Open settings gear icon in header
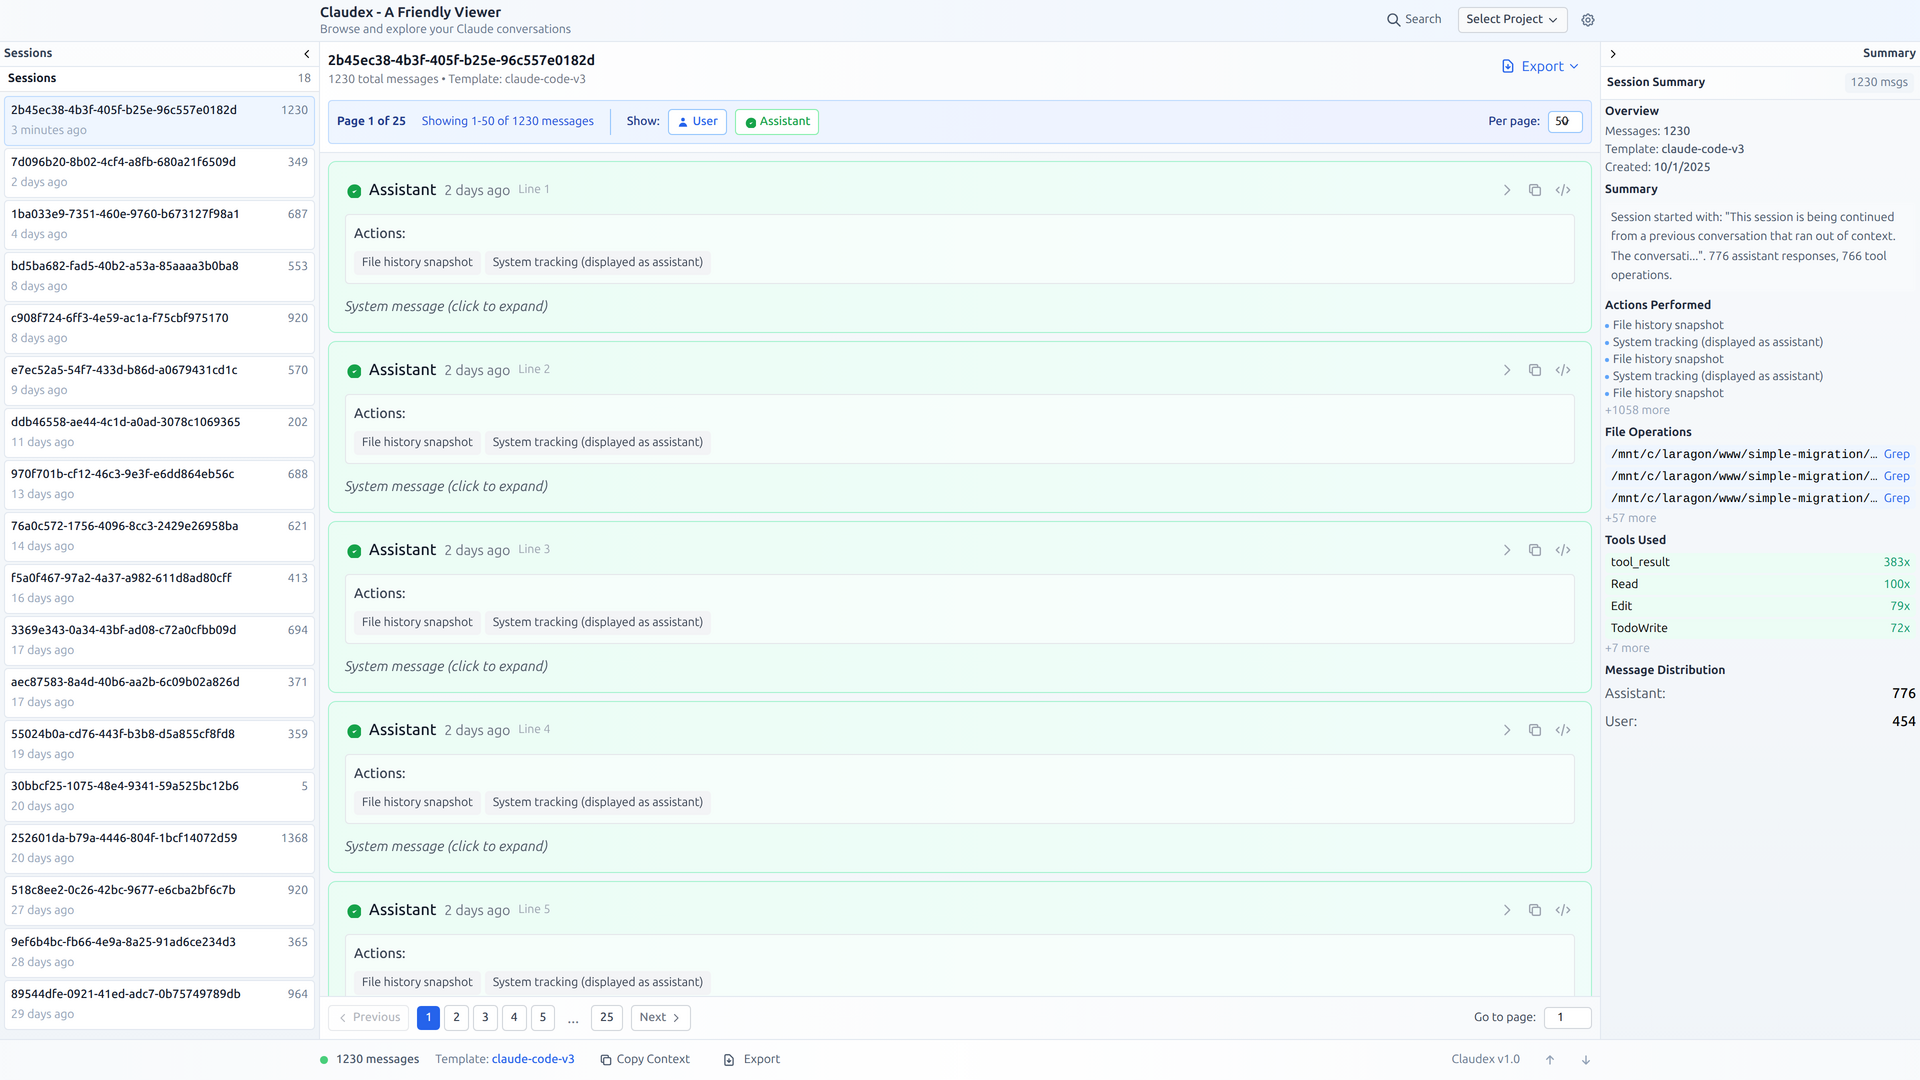The height and width of the screenshot is (1080, 1920). (1588, 20)
